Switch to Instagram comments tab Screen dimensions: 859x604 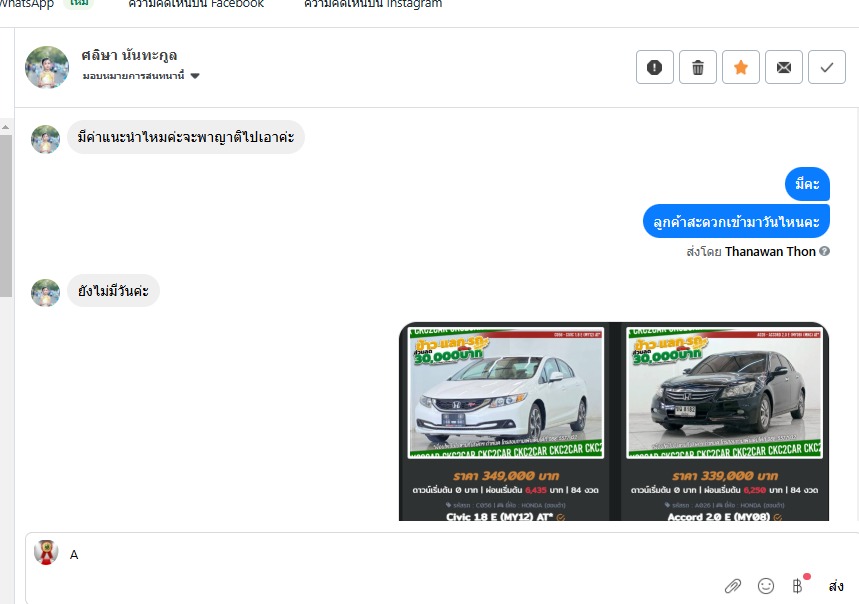373,4
